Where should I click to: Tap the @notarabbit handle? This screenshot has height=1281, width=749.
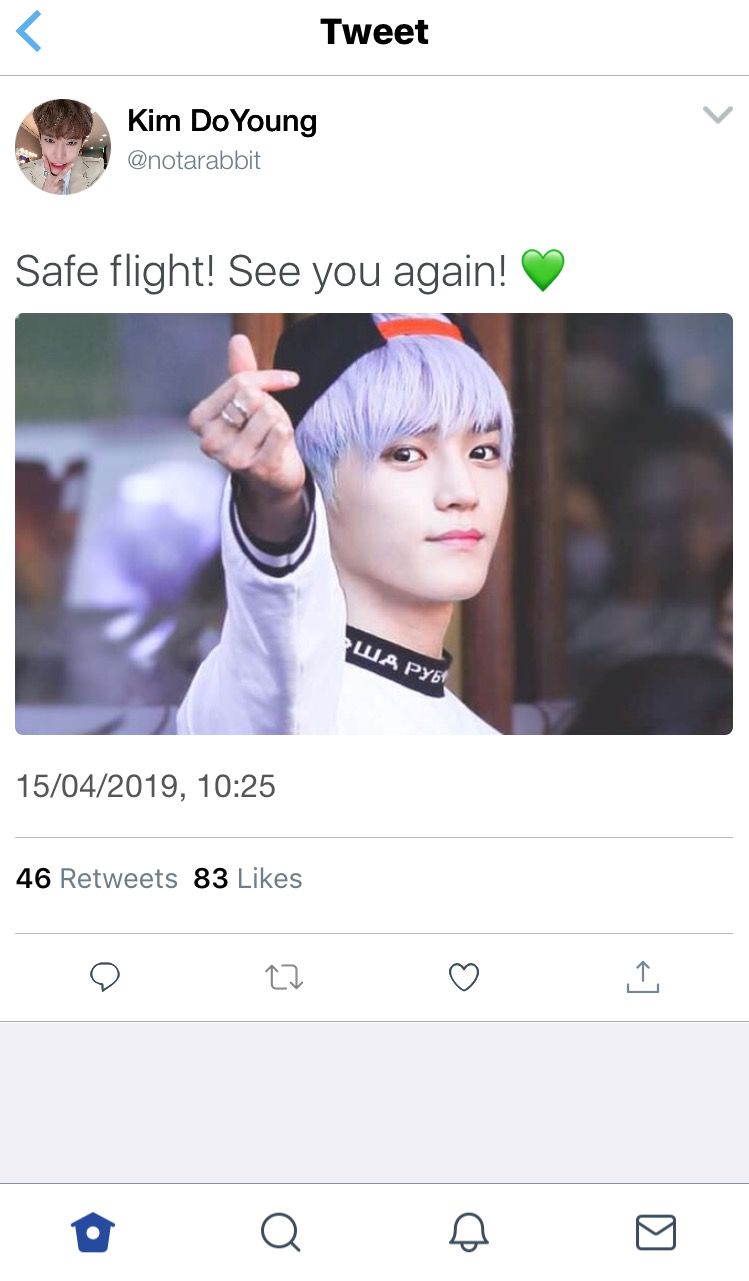click(194, 161)
